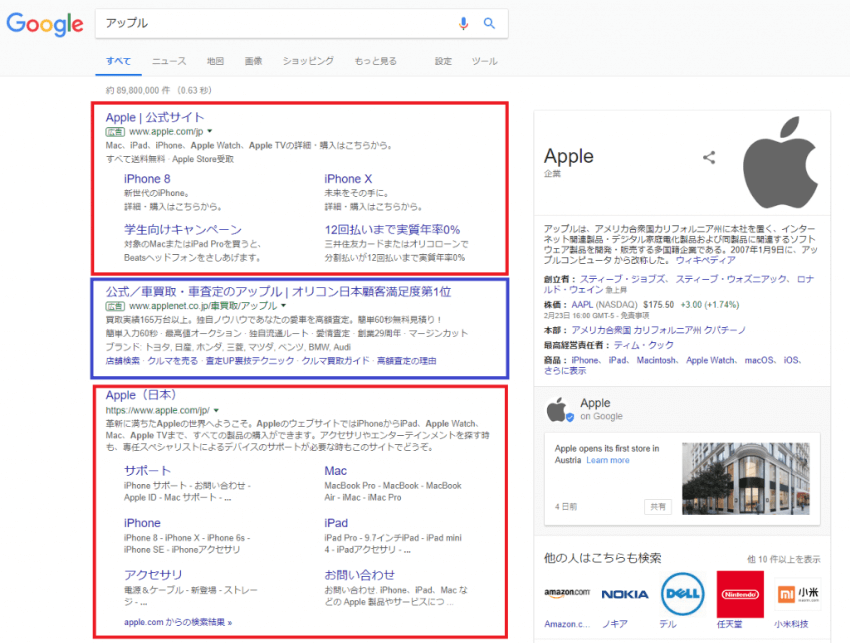The image size is (850, 643).
Task: Click the 高額査定の理由 link
Action: [407, 361]
